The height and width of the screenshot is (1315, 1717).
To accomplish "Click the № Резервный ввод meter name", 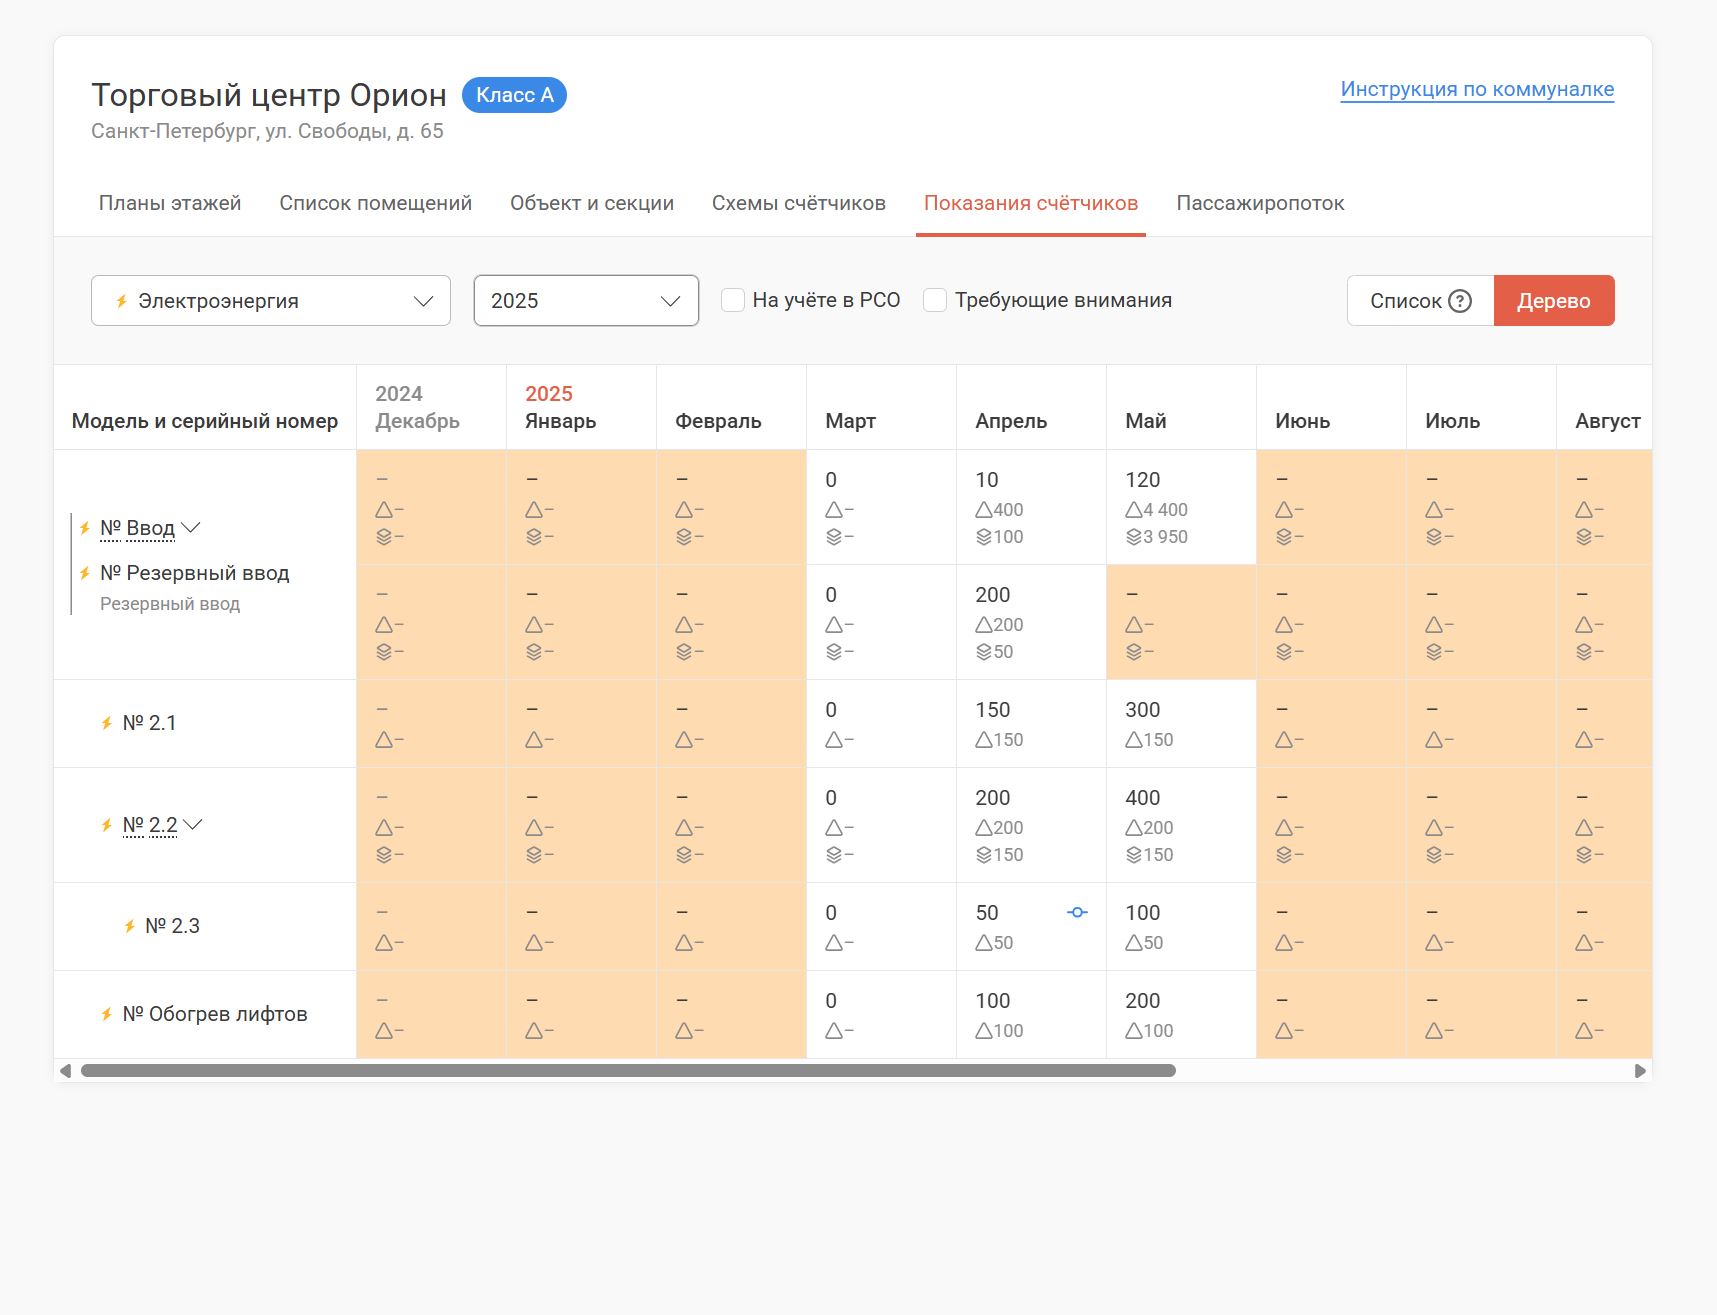I will click(x=195, y=573).
